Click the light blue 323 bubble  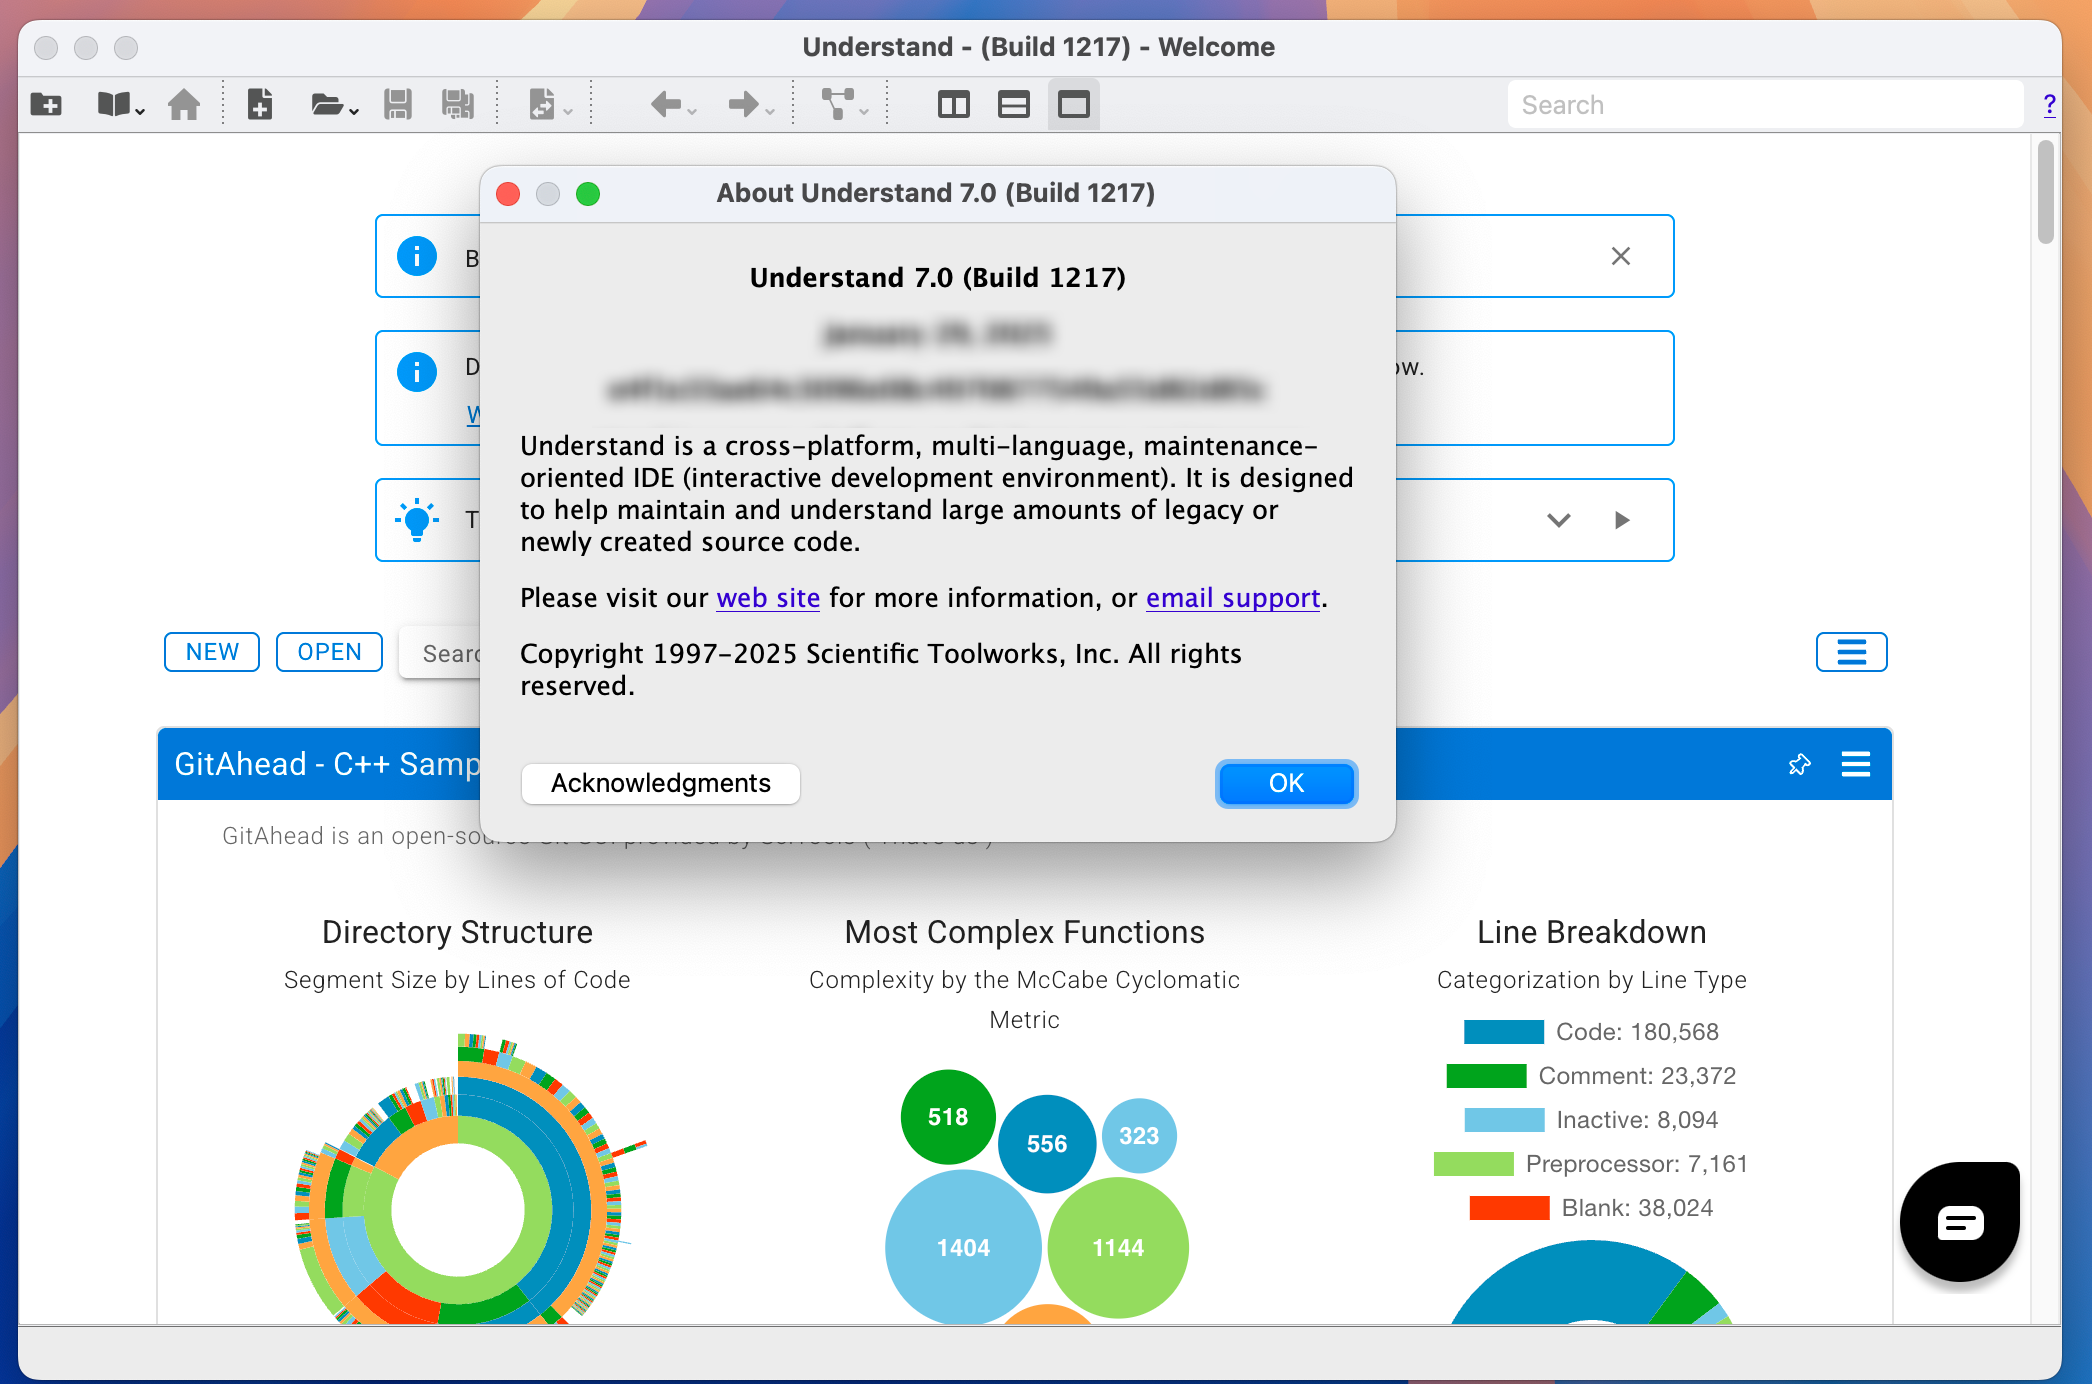click(x=1139, y=1136)
